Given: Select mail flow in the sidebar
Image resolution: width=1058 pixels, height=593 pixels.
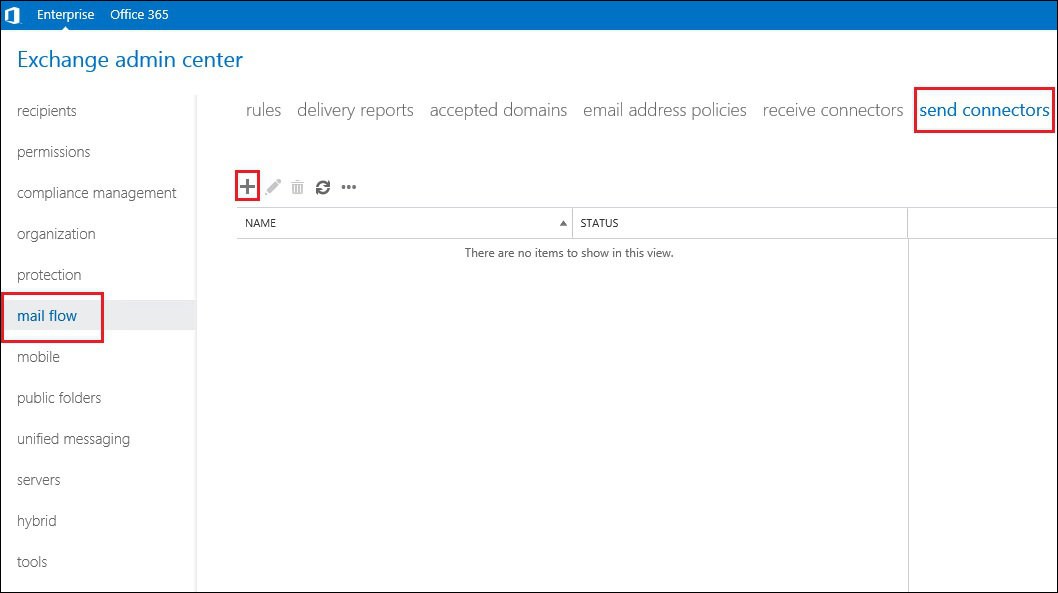Looking at the screenshot, I should [x=47, y=316].
